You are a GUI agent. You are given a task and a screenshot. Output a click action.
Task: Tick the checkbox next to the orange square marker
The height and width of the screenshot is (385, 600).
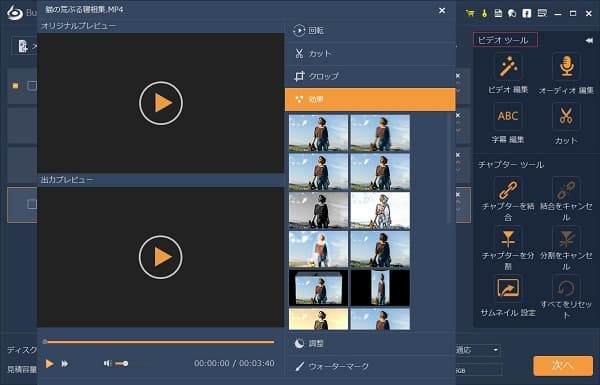click(32, 86)
